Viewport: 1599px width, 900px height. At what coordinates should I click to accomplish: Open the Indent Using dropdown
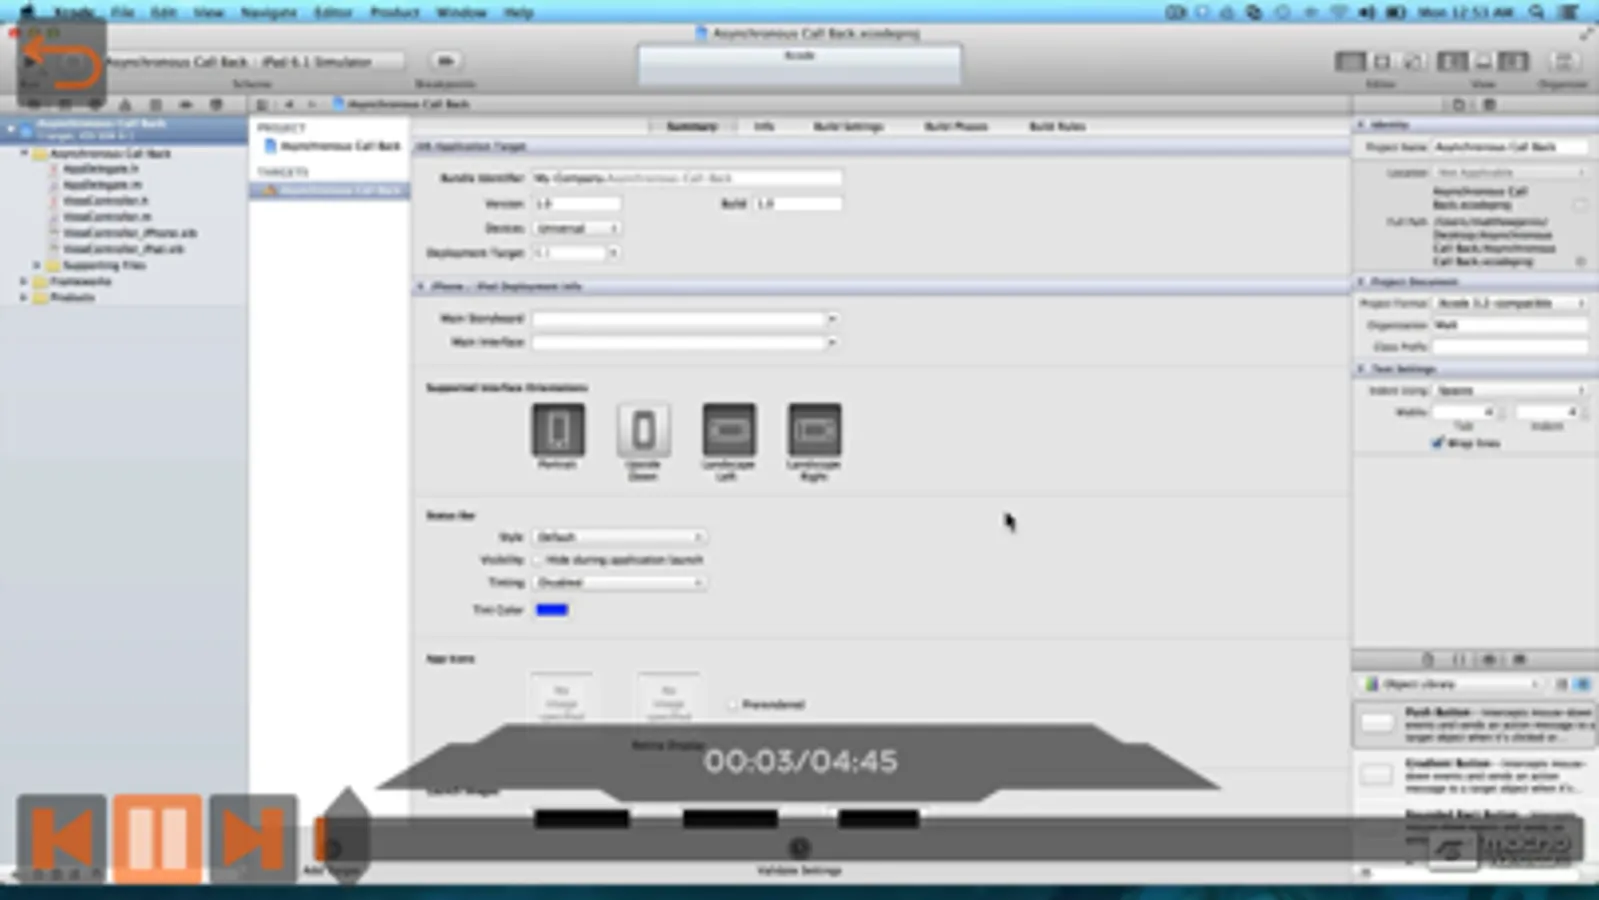[x=1511, y=391]
